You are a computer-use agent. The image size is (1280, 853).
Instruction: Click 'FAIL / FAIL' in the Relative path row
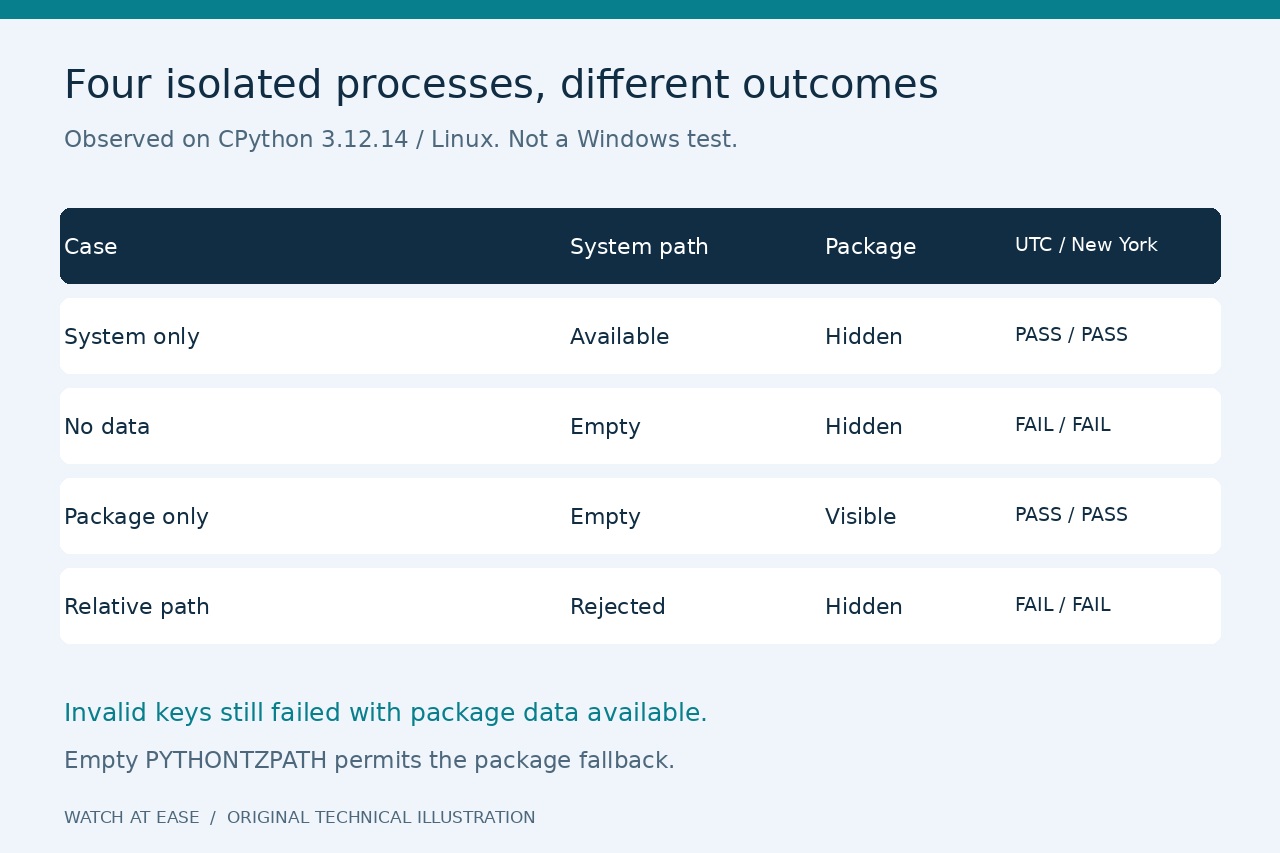click(x=1063, y=605)
